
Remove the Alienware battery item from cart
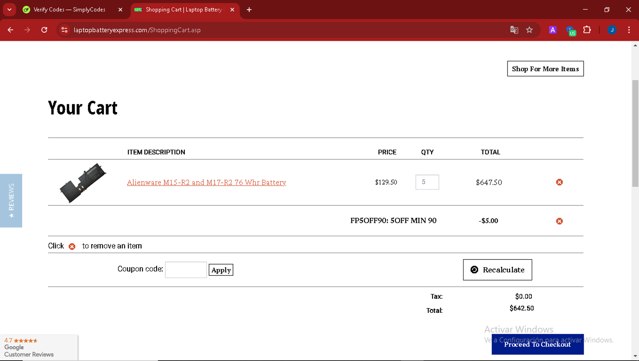[x=559, y=182]
